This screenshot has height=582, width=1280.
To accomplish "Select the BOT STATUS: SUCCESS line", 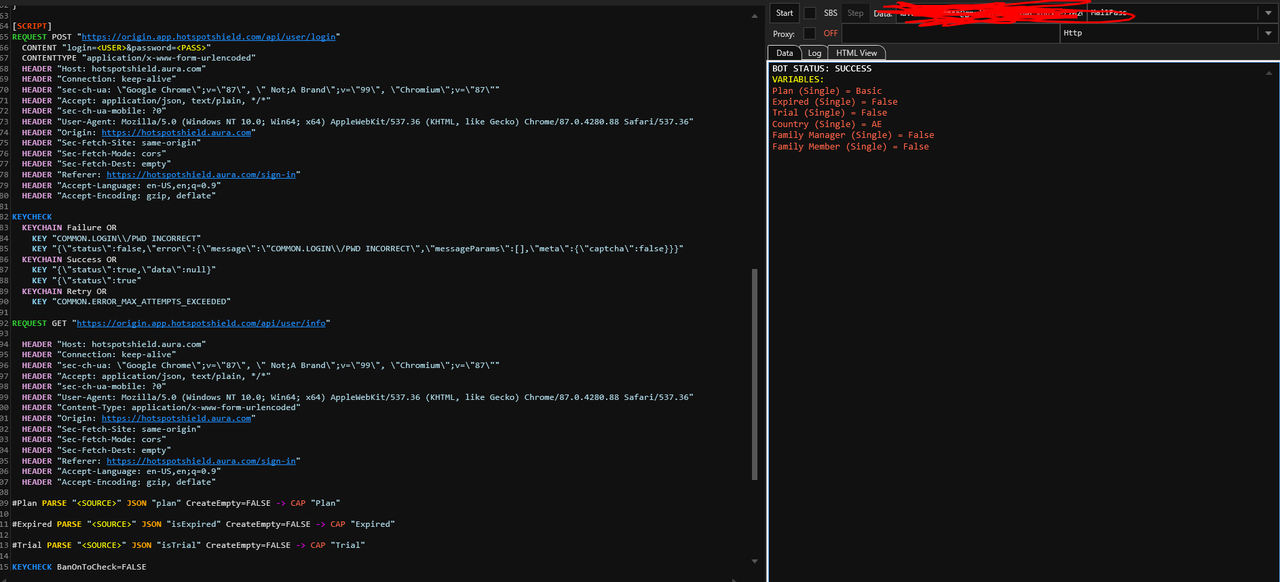I will click(822, 69).
